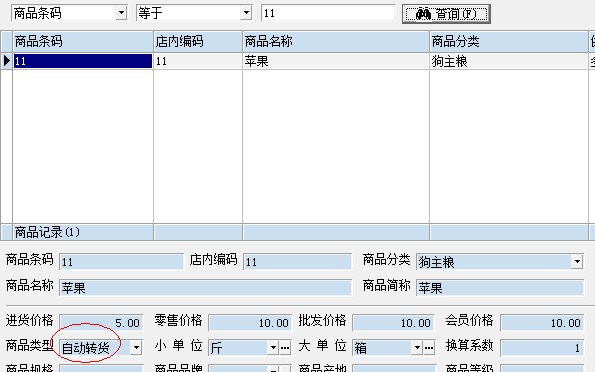Viewport: 595px width, 372px height.
Task: Click the 店内编码 cell 11 in the row
Action: [198, 61]
